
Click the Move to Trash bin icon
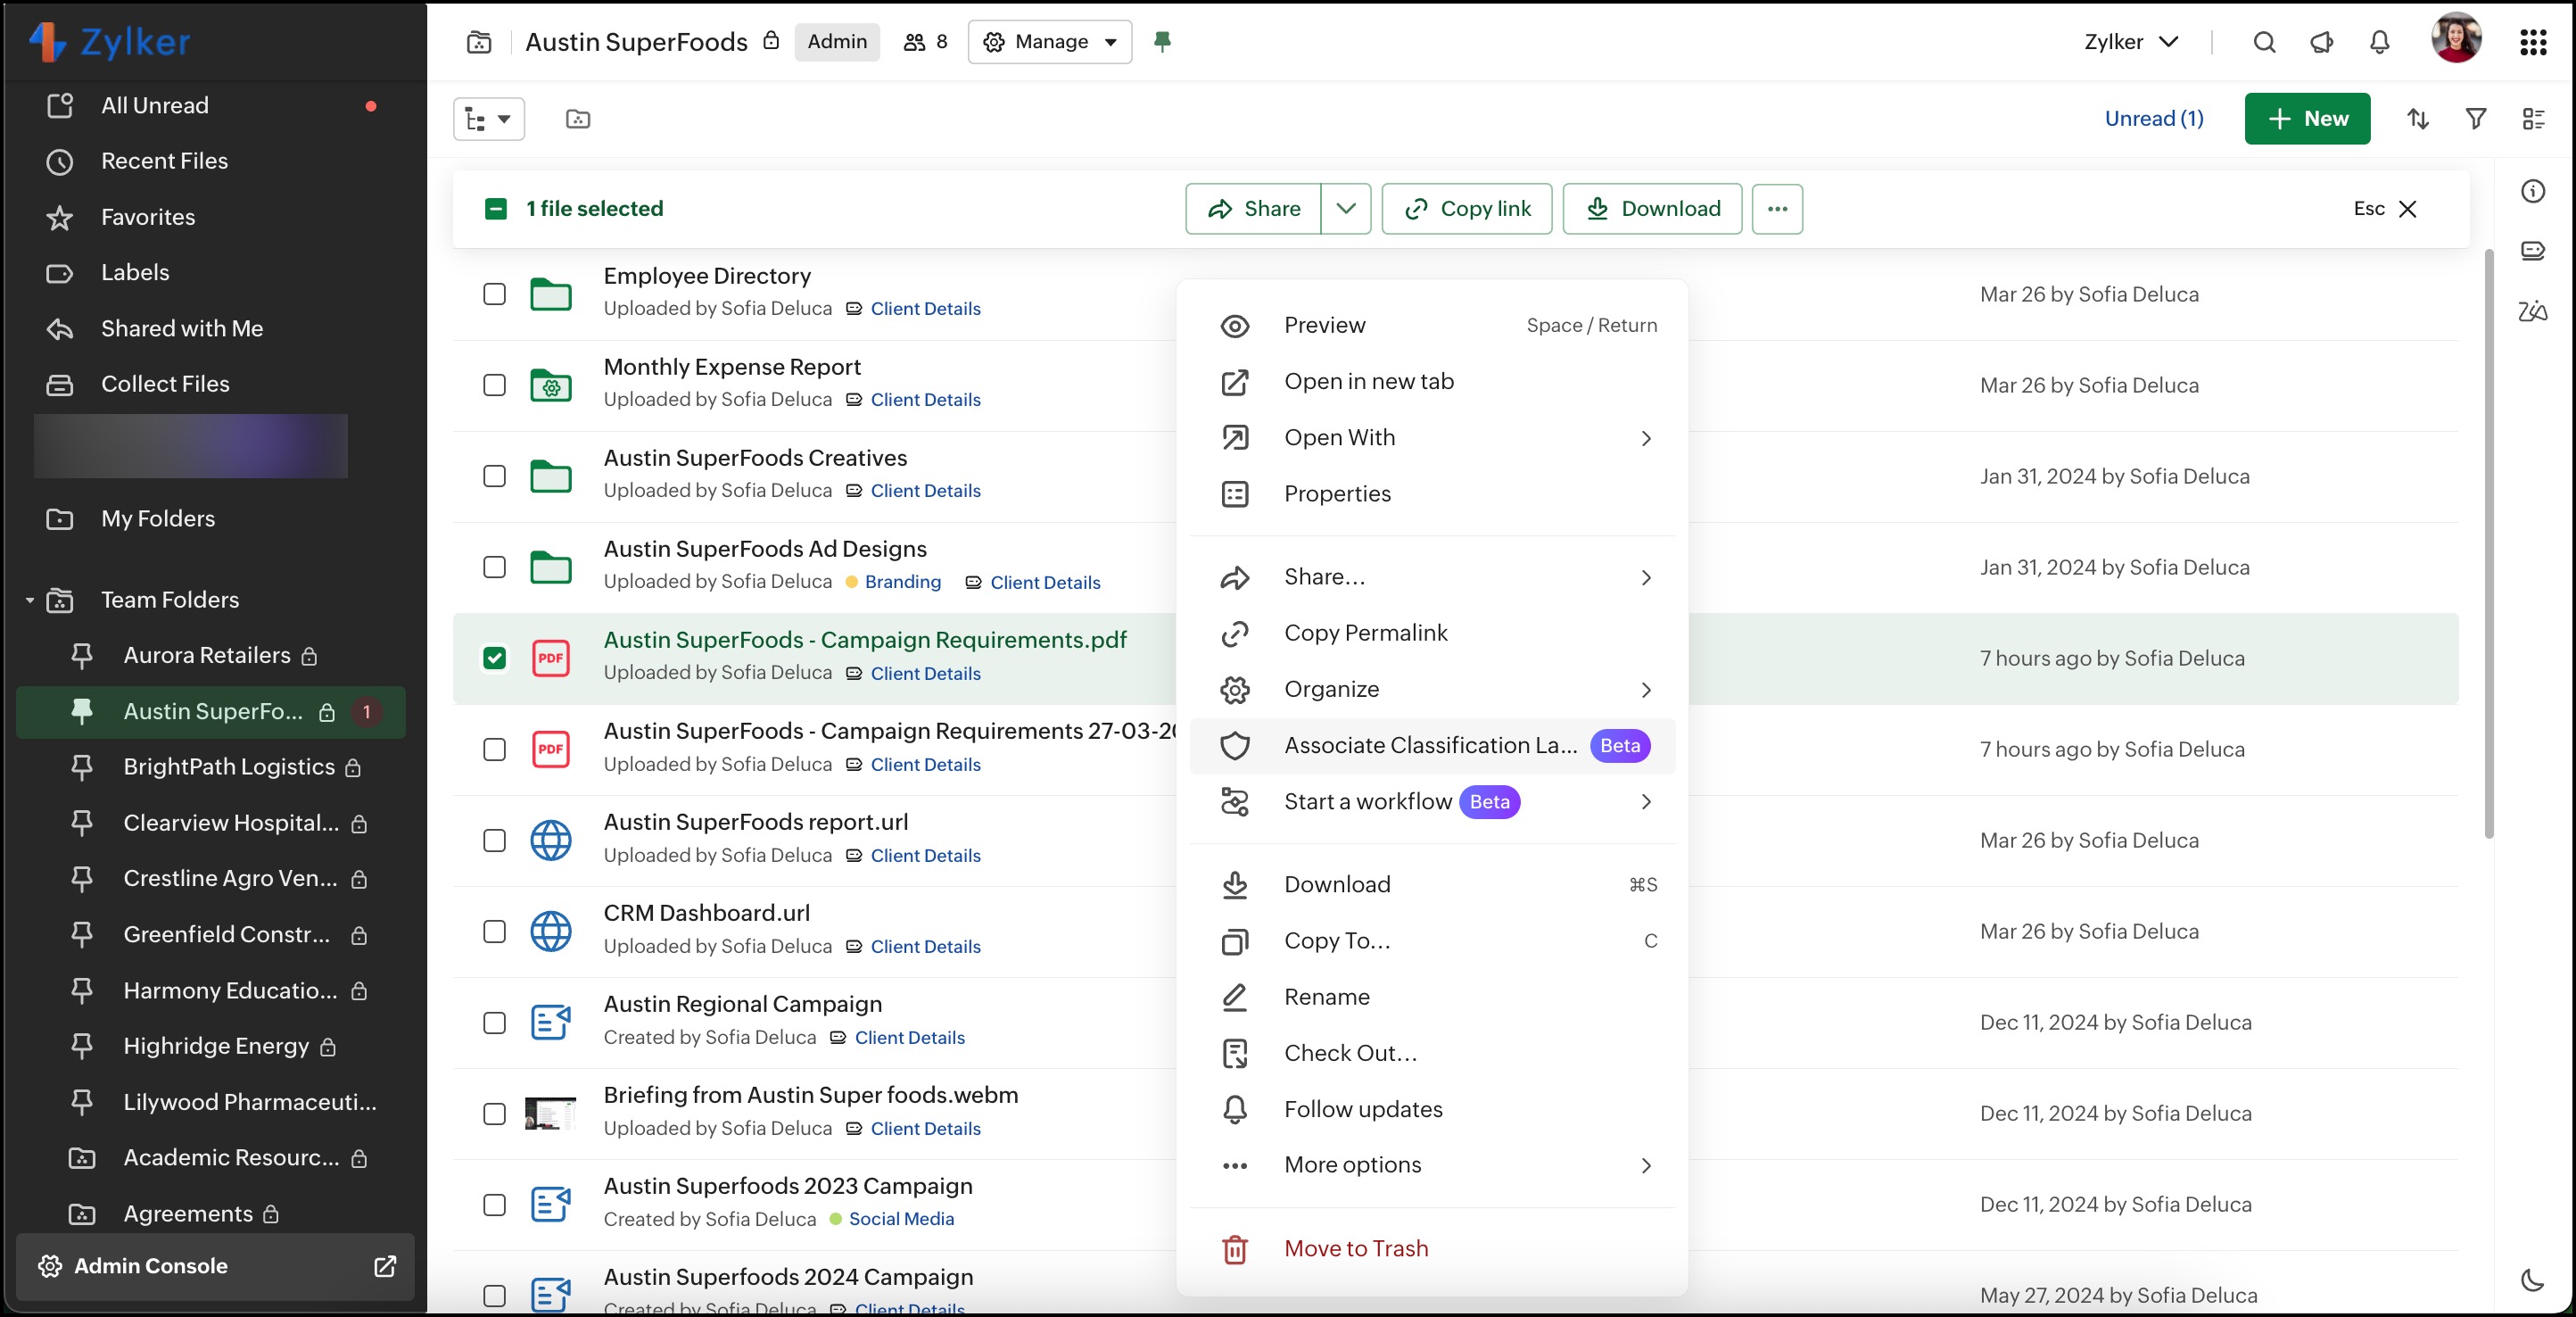point(1235,1249)
